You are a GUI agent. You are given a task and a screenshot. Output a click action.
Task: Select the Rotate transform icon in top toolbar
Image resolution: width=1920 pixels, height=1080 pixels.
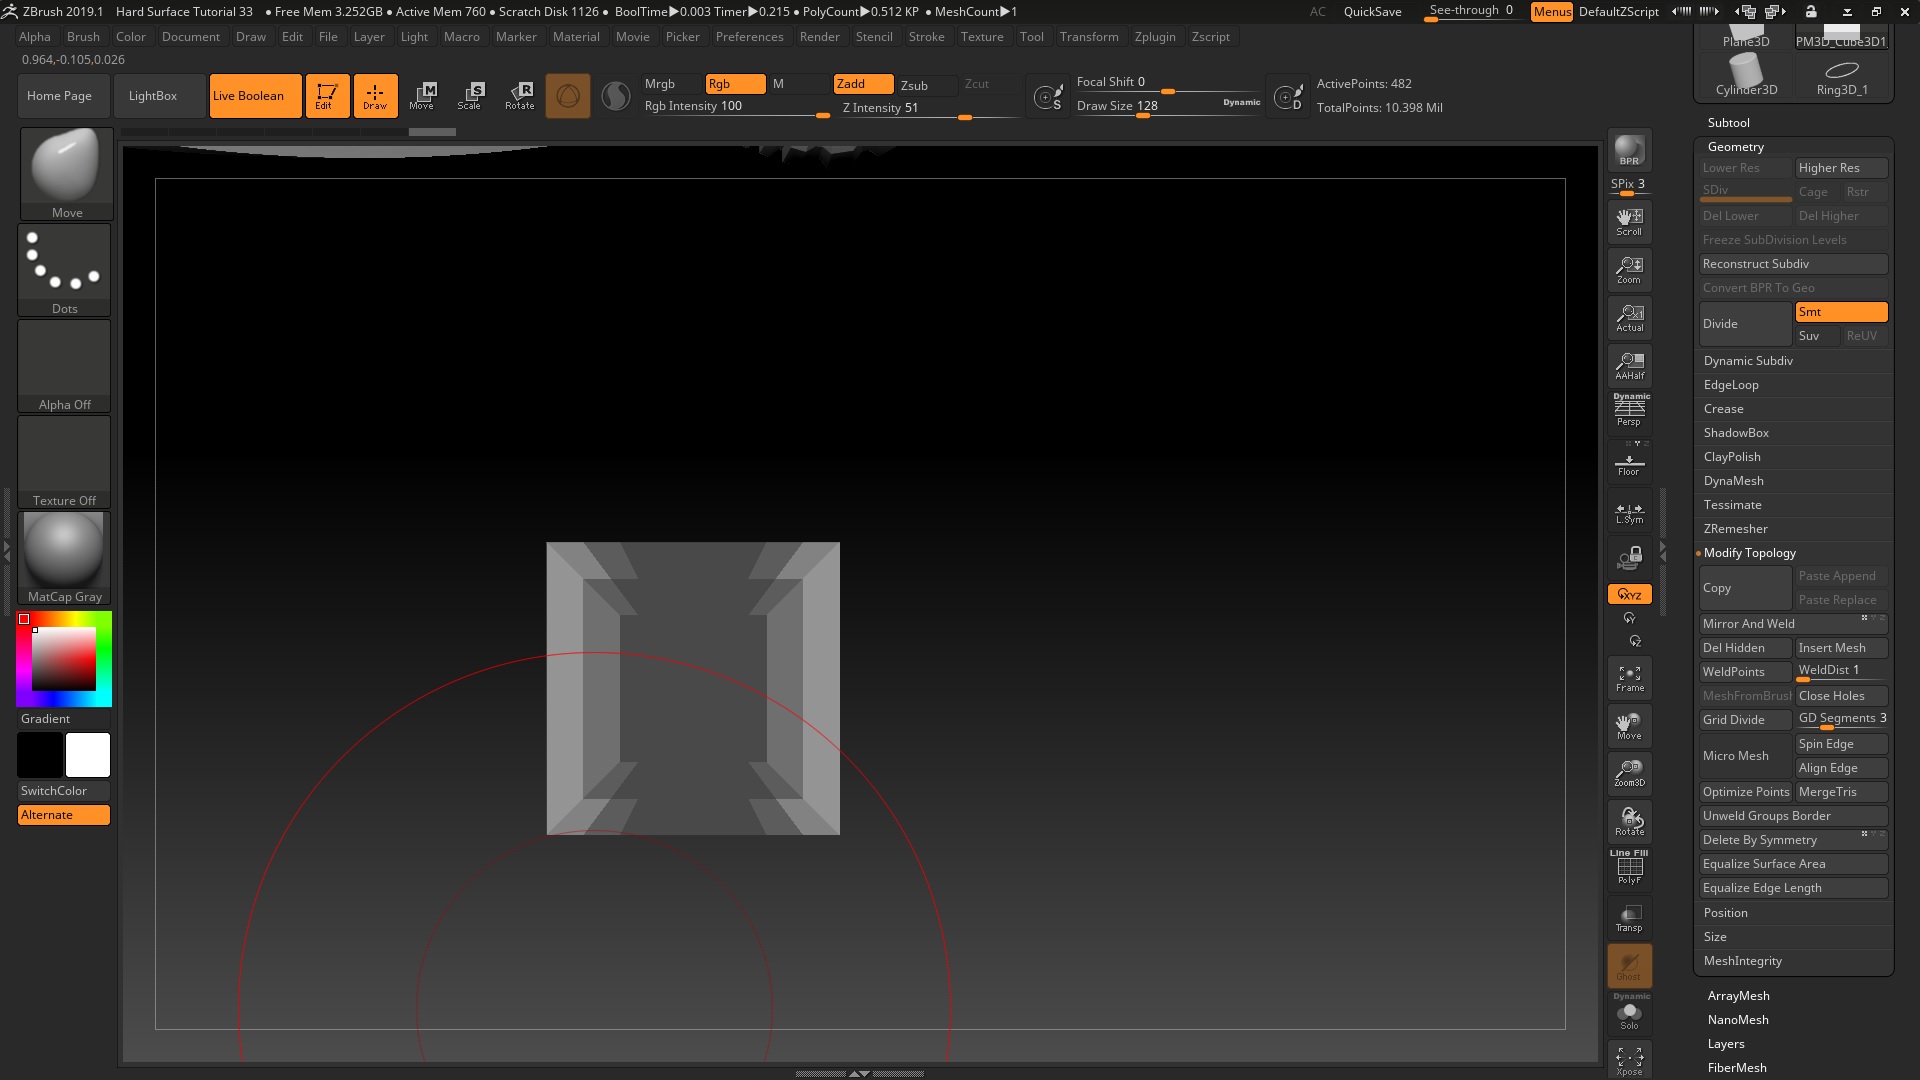pos(519,96)
